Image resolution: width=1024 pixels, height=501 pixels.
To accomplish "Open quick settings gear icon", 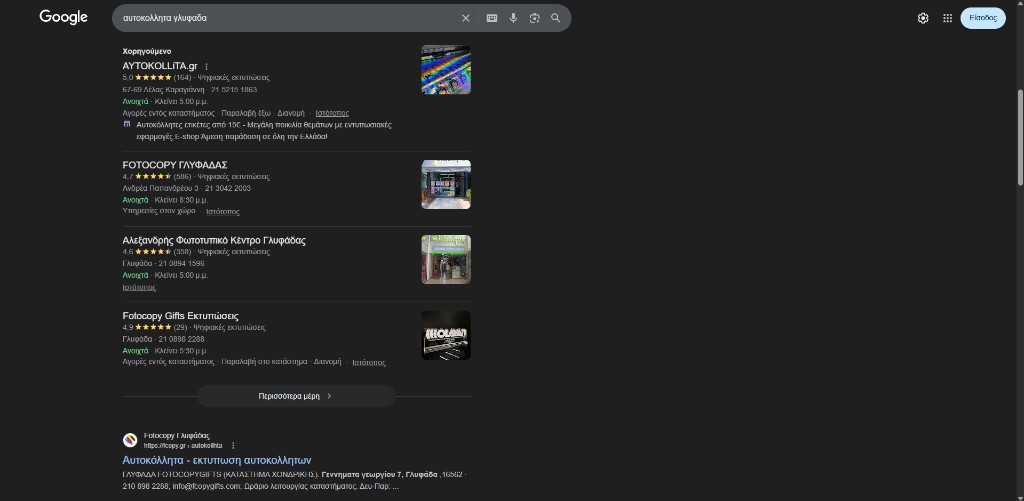I will click(x=923, y=18).
